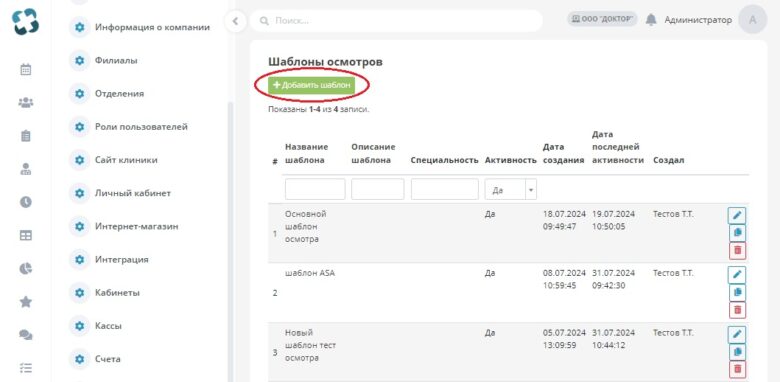Open the patients group icon
Viewport: 780px width, 382px height.
(25, 103)
